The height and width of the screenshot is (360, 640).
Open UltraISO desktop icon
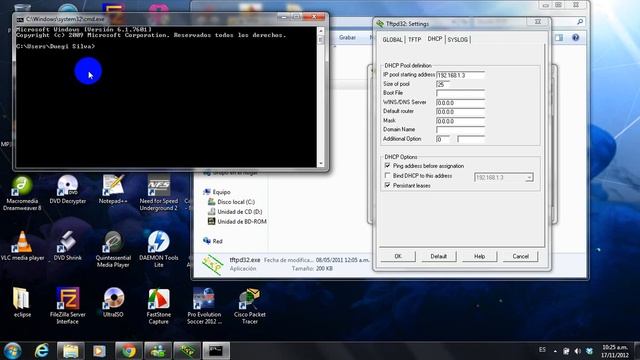click(x=113, y=303)
